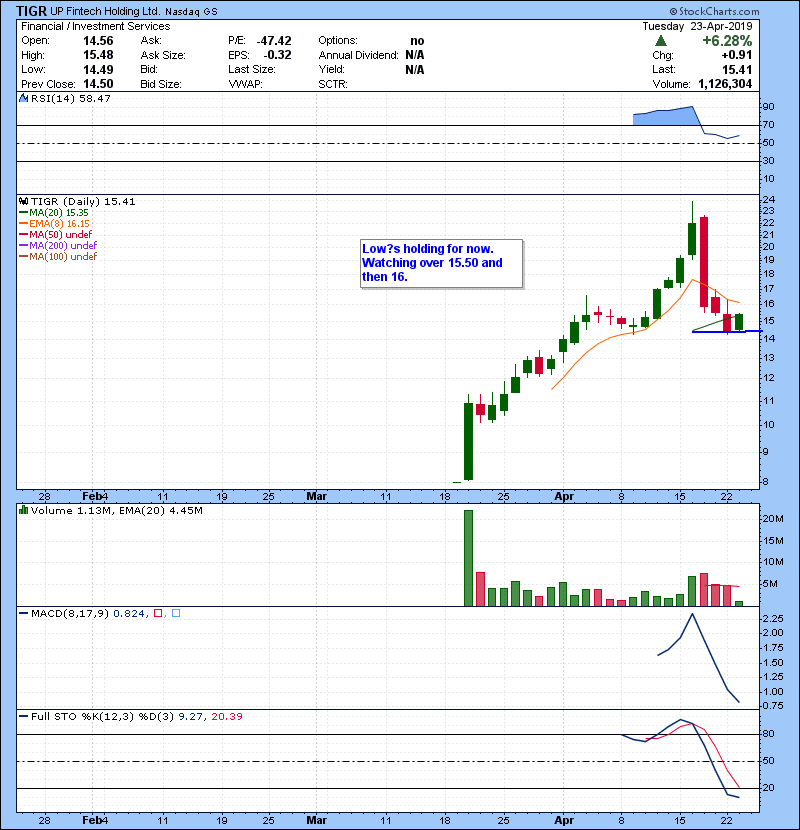Click the red %D value 20.39
Viewport: 800px width, 830px height.
coord(227,716)
